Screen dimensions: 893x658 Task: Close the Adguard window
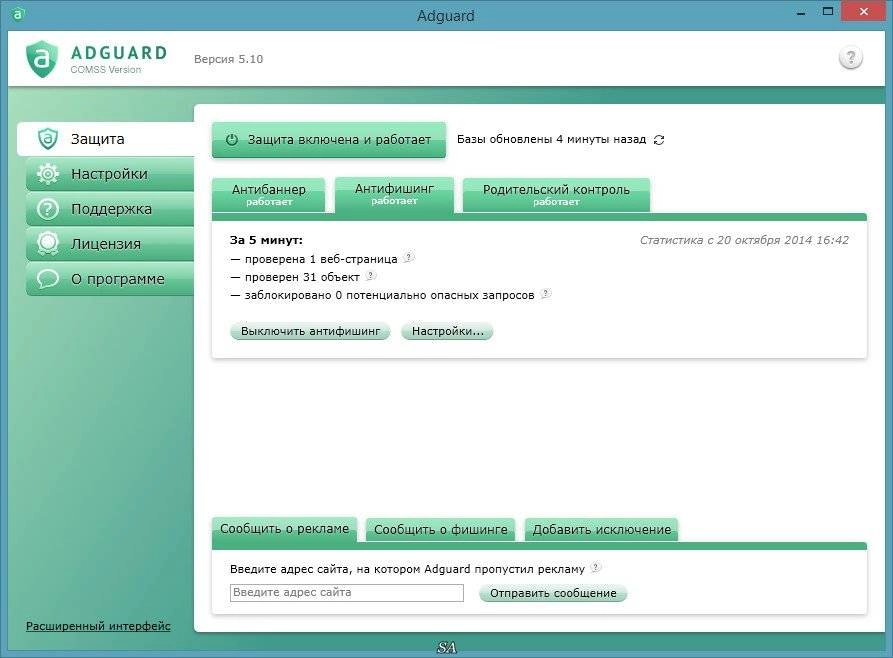[x=863, y=11]
